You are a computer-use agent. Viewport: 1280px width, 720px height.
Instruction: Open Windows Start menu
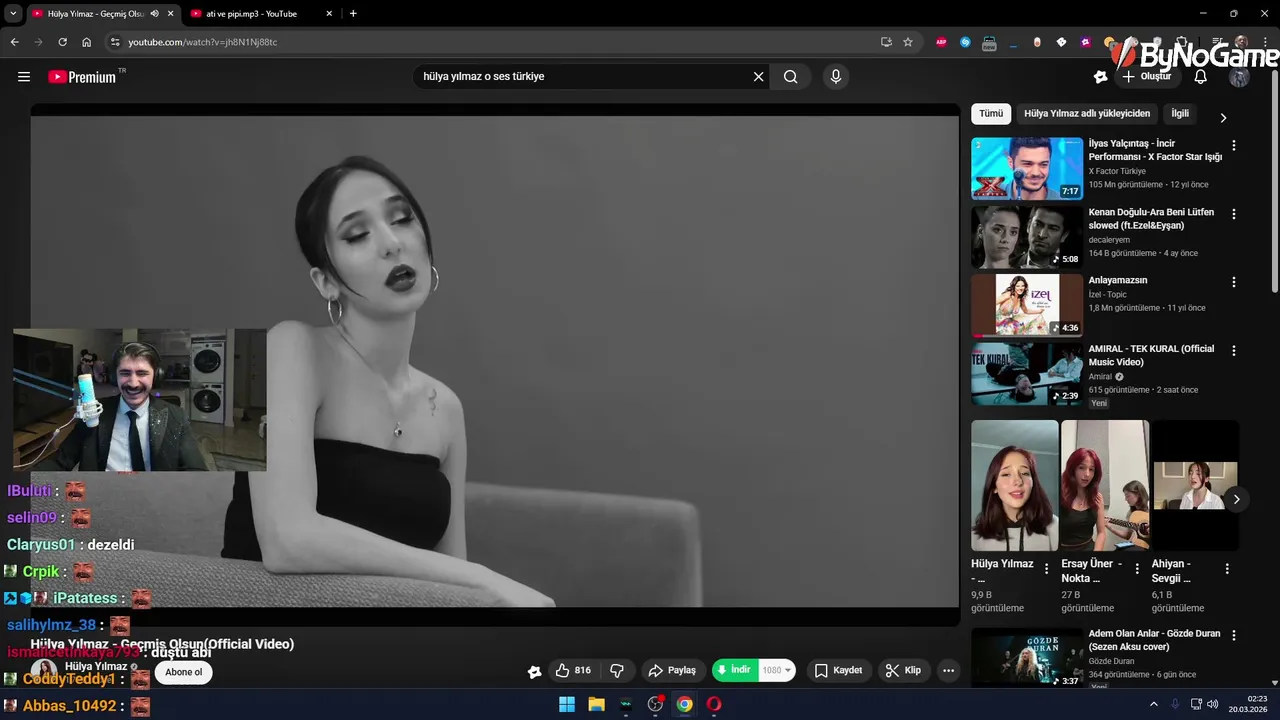tap(567, 704)
